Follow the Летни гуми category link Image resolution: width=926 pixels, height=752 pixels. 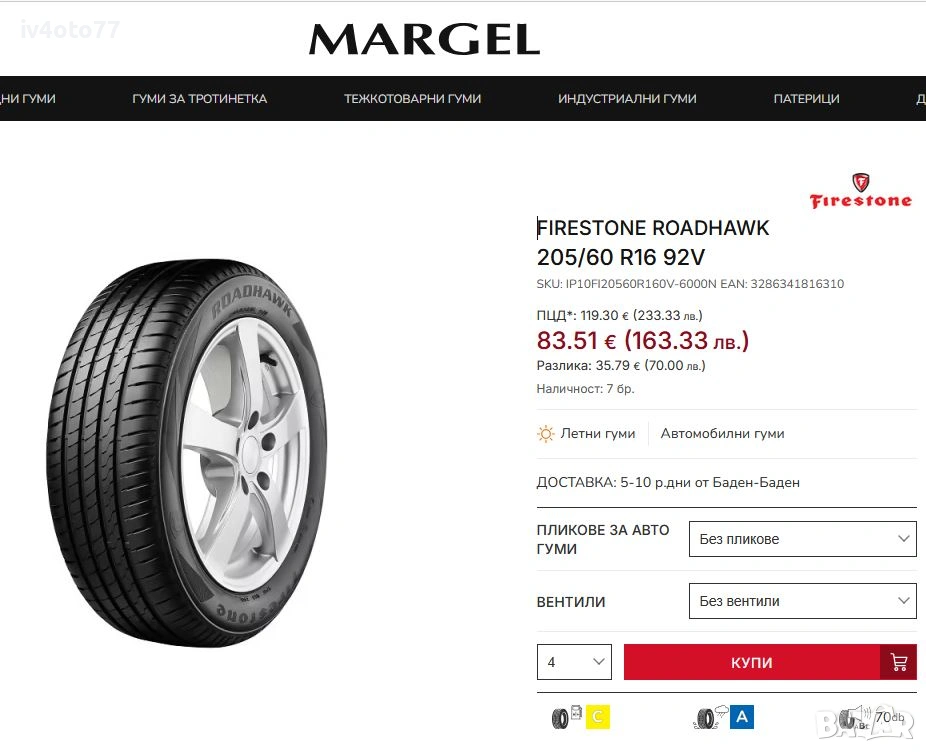(598, 434)
